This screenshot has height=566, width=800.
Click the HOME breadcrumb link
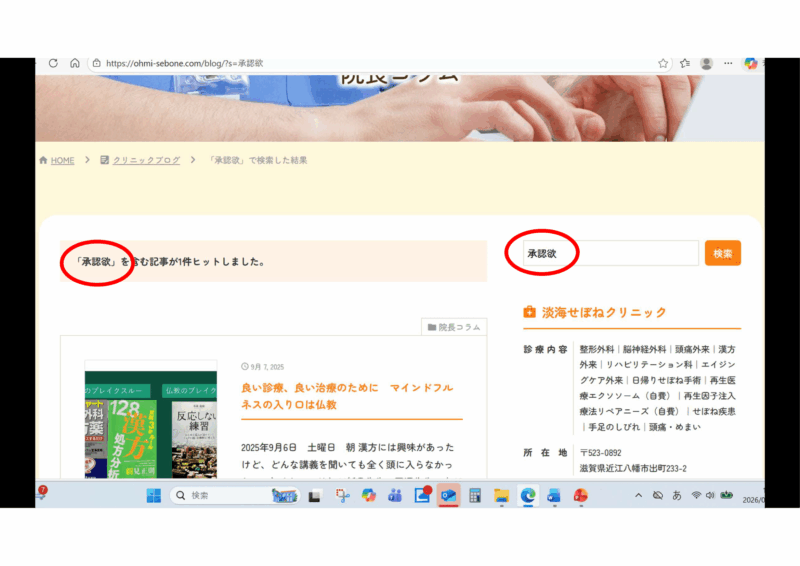pos(62,160)
